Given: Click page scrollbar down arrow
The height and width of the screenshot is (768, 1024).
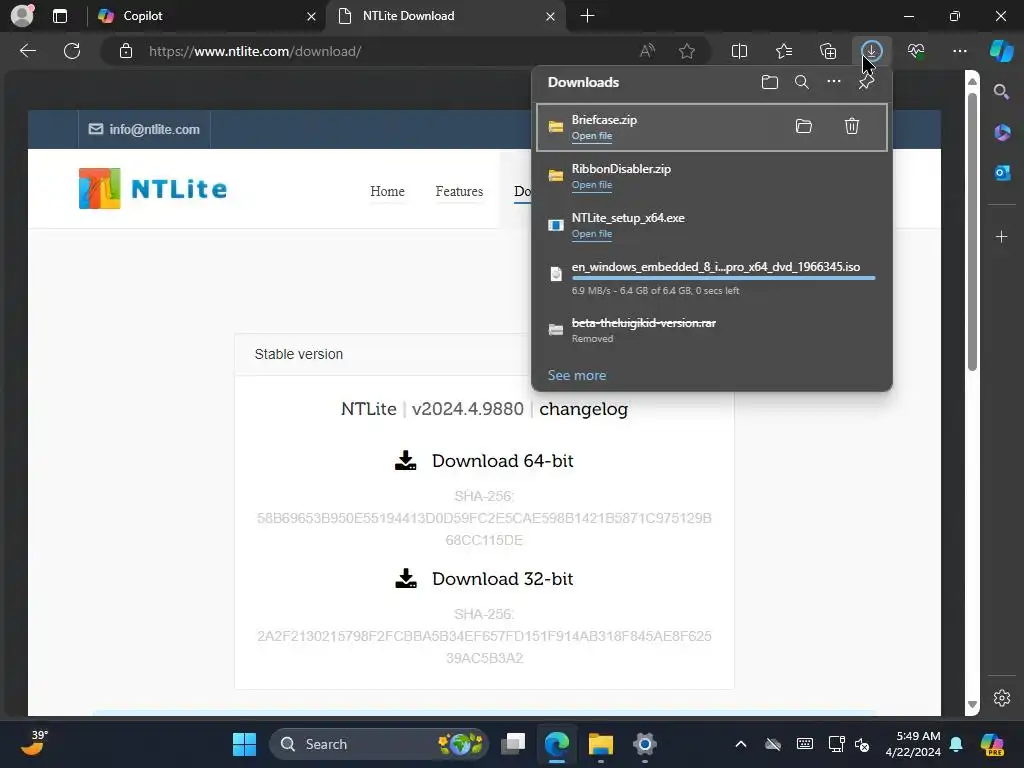Looking at the screenshot, I should point(972,705).
